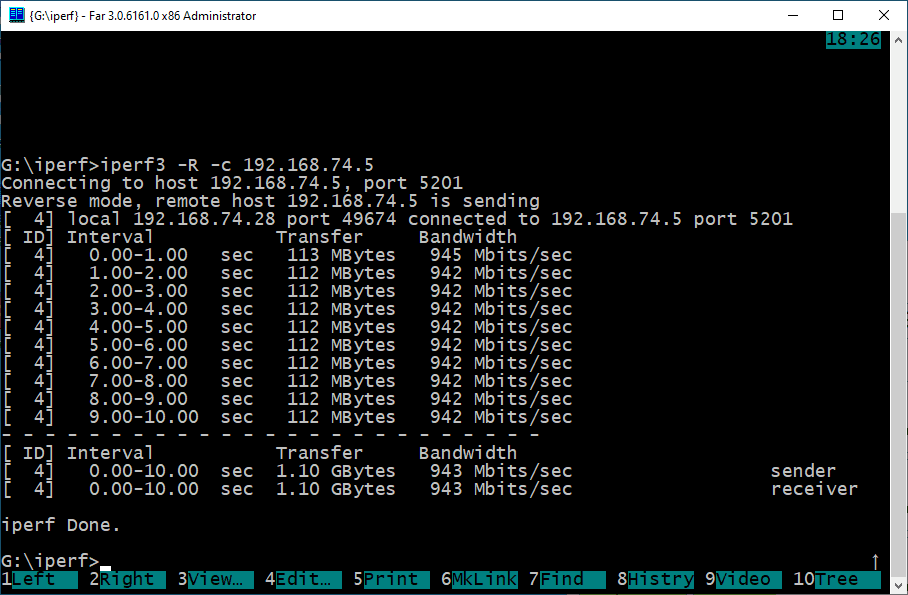Click the scrollbar down arrow

point(898,584)
